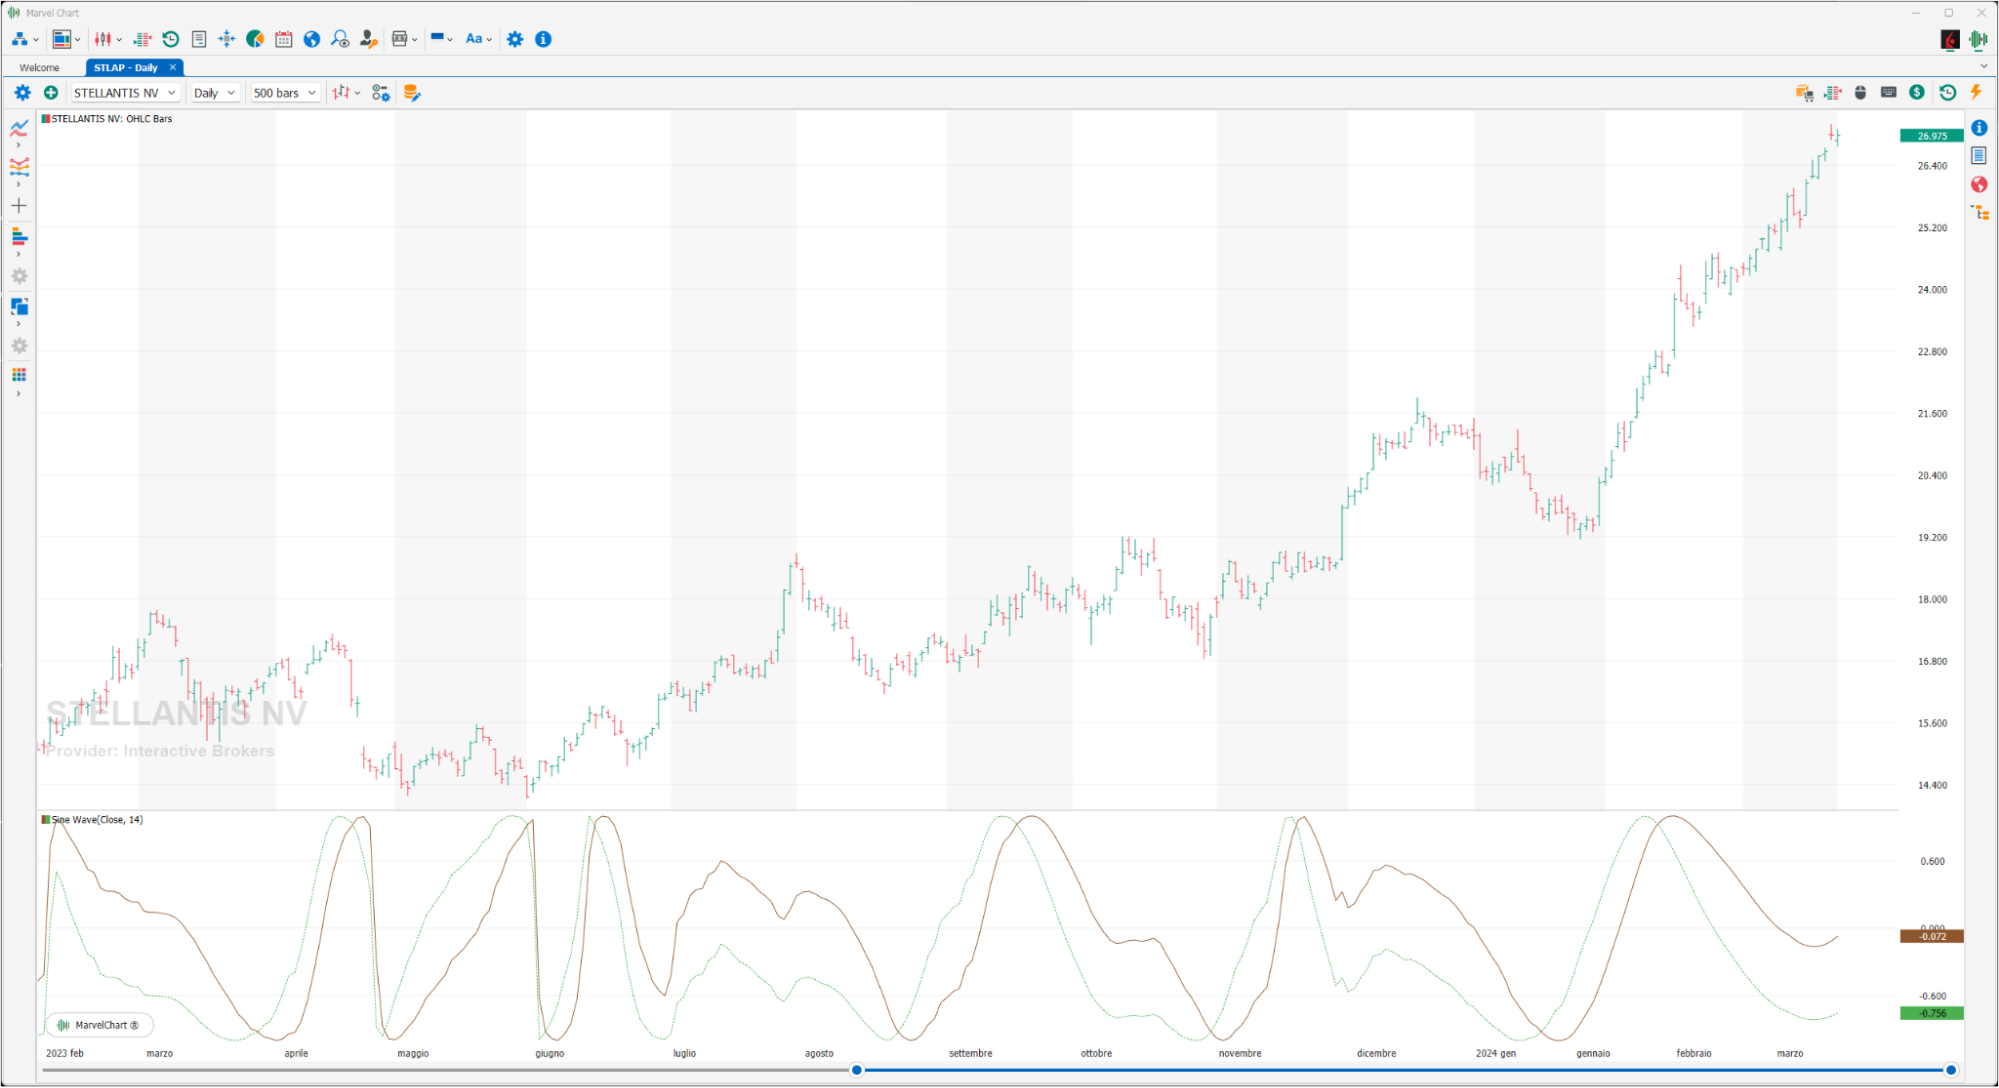The image size is (1999, 1088).
Task: Toggle the mouse trading icon
Action: click(1860, 92)
